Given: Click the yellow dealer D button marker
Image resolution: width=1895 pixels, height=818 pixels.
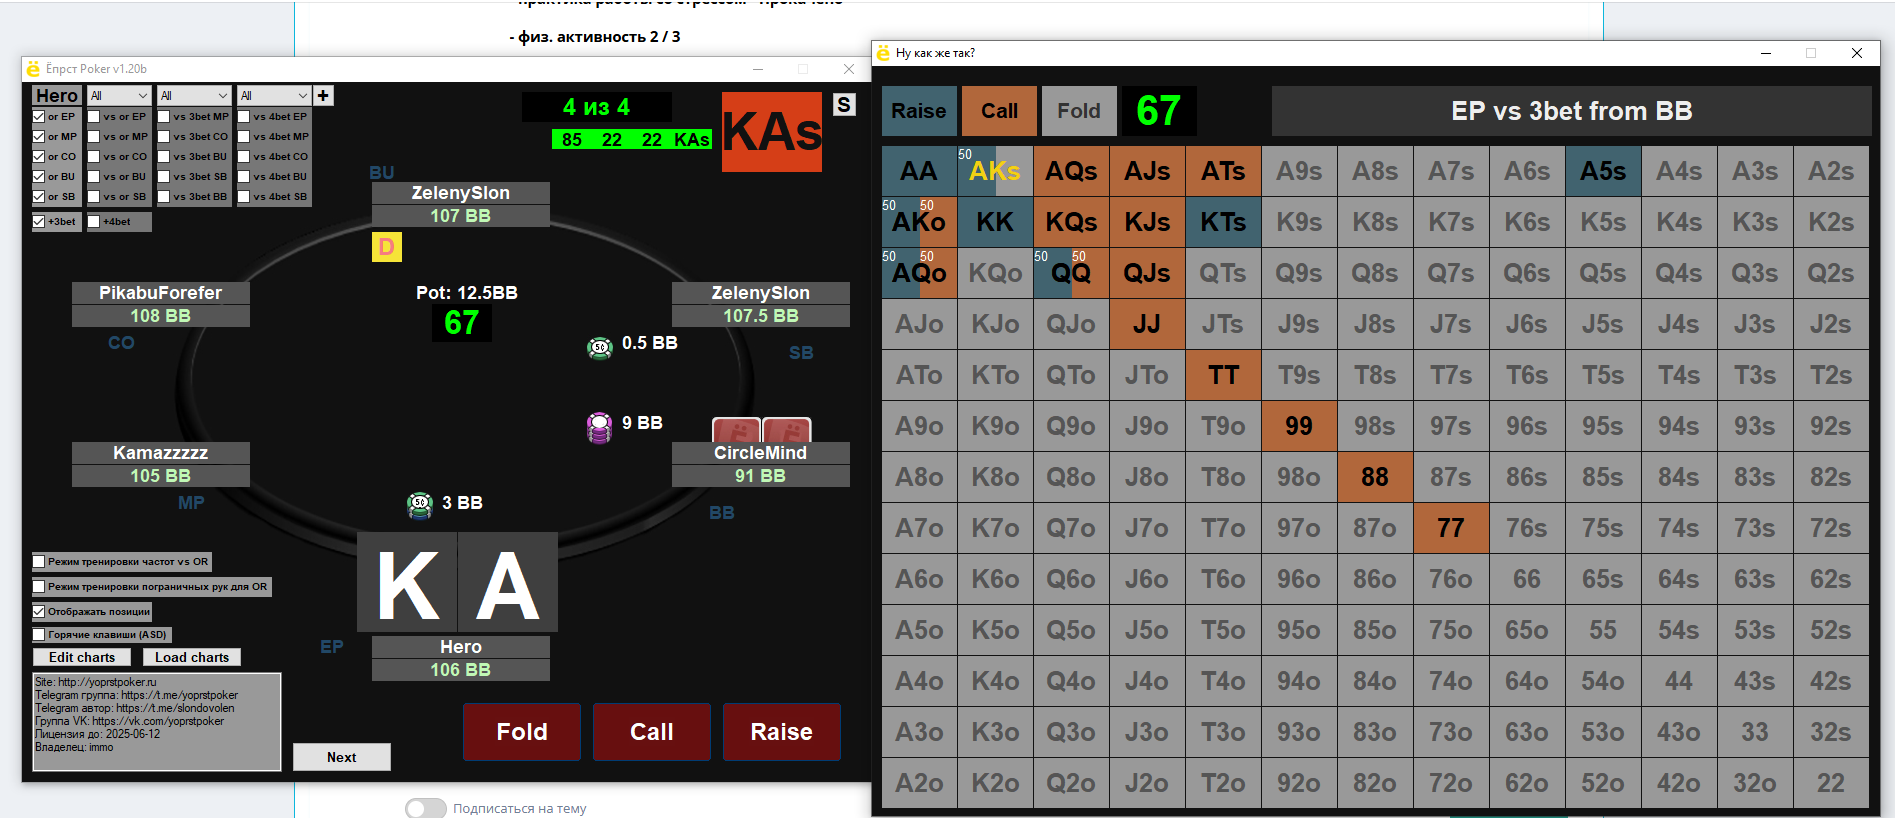Looking at the screenshot, I should point(387,246).
